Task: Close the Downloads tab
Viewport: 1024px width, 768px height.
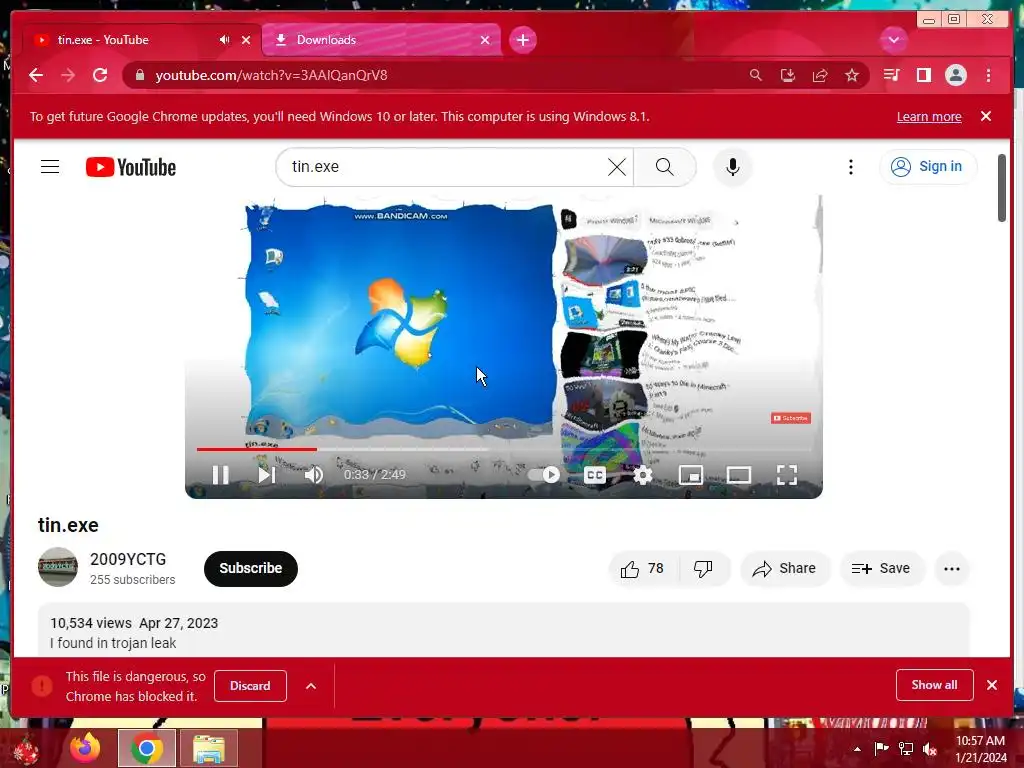Action: pyautogui.click(x=485, y=40)
